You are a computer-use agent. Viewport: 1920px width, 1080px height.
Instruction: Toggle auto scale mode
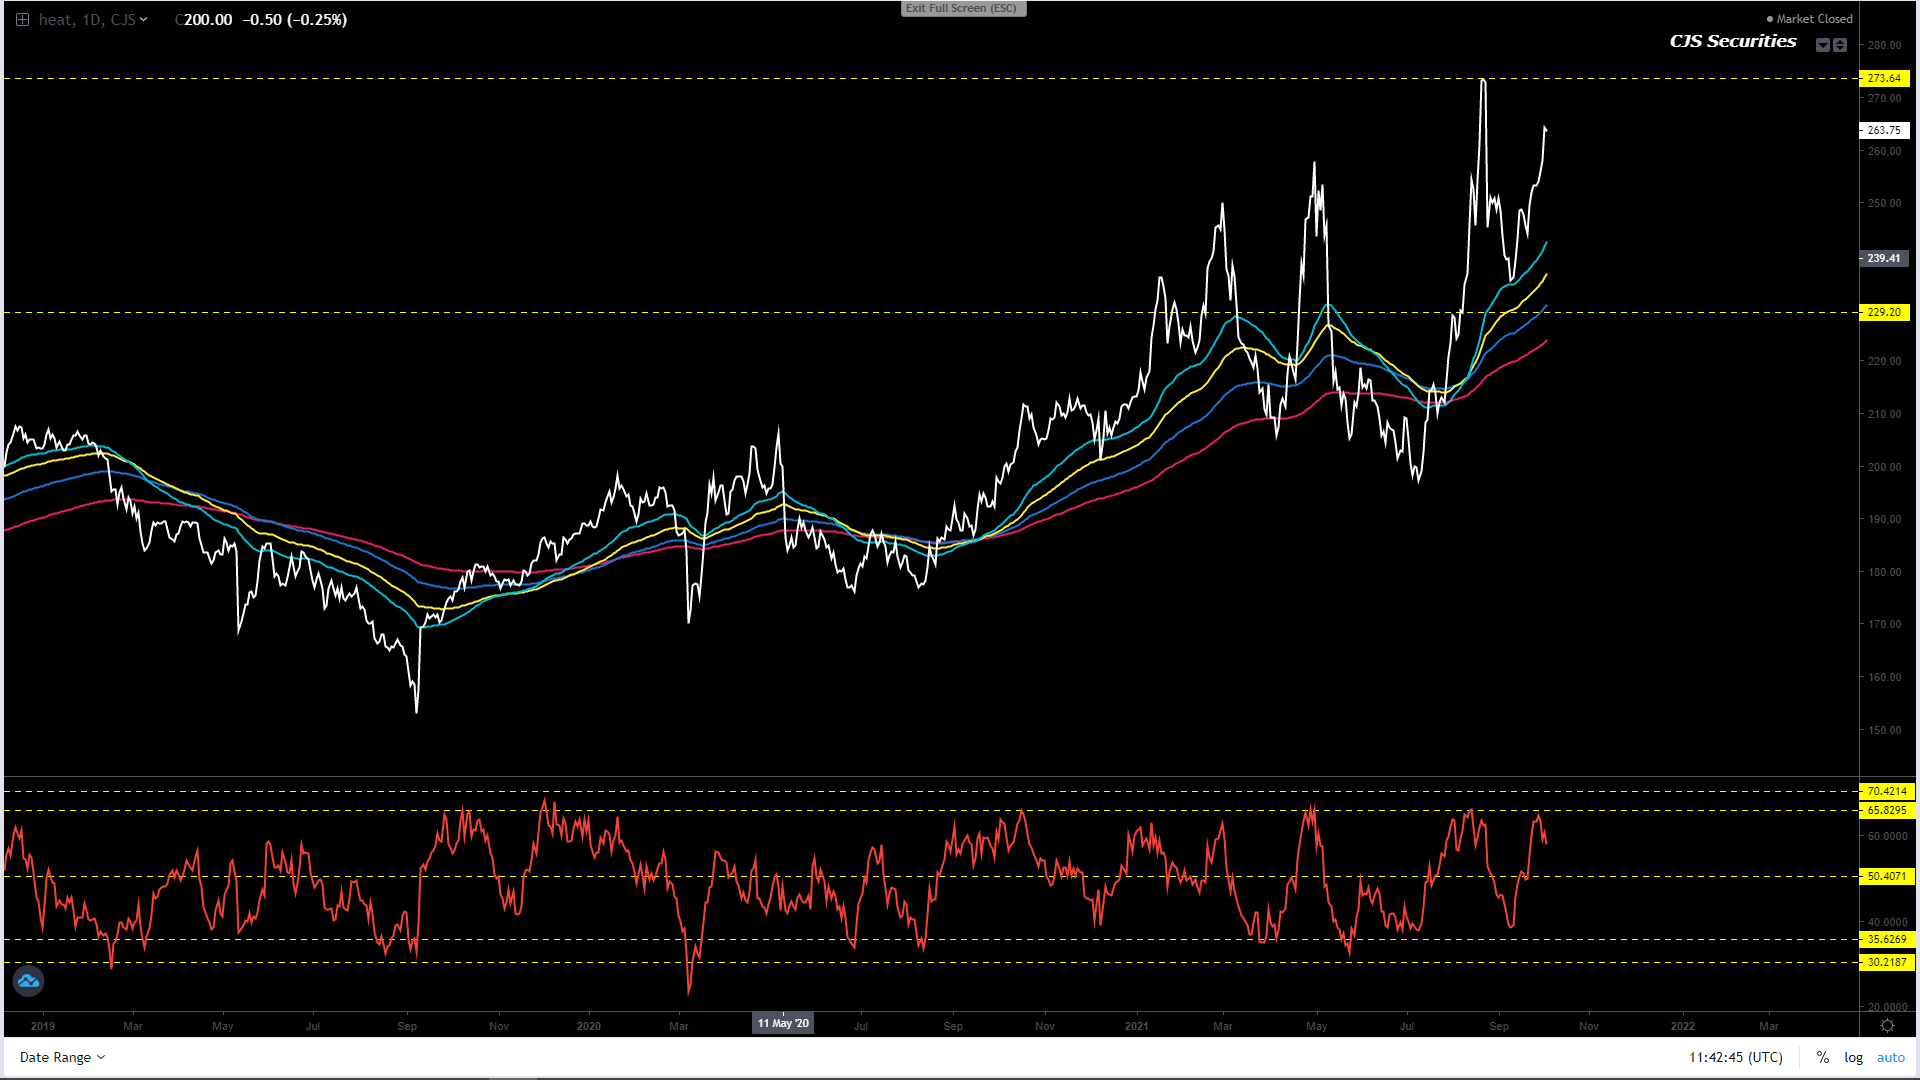[x=1890, y=1057]
